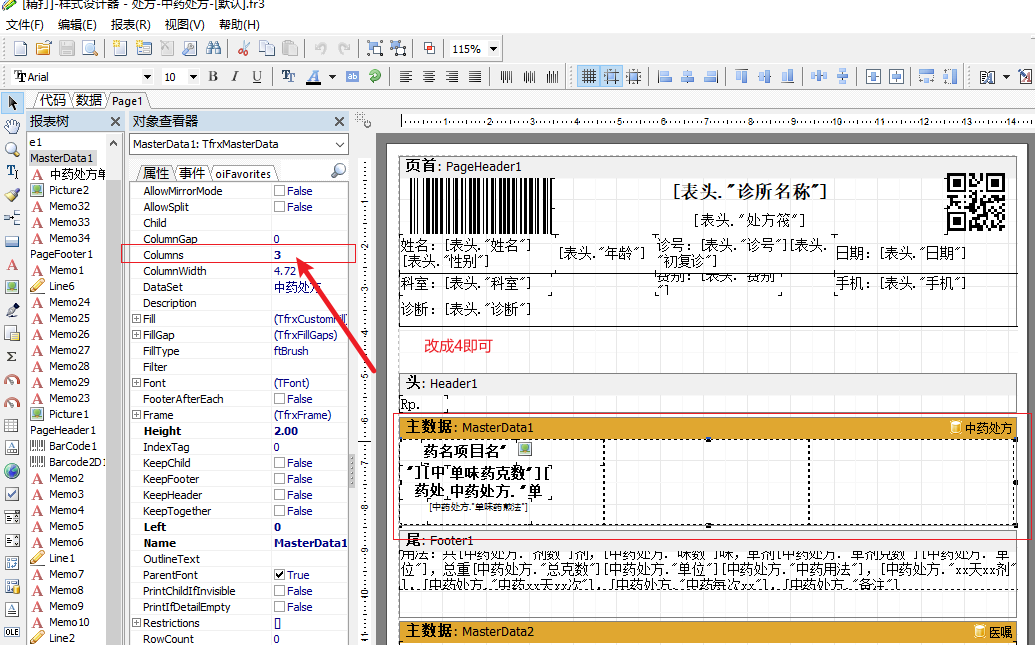Open the 事件 tab in object inspector

tap(192, 173)
